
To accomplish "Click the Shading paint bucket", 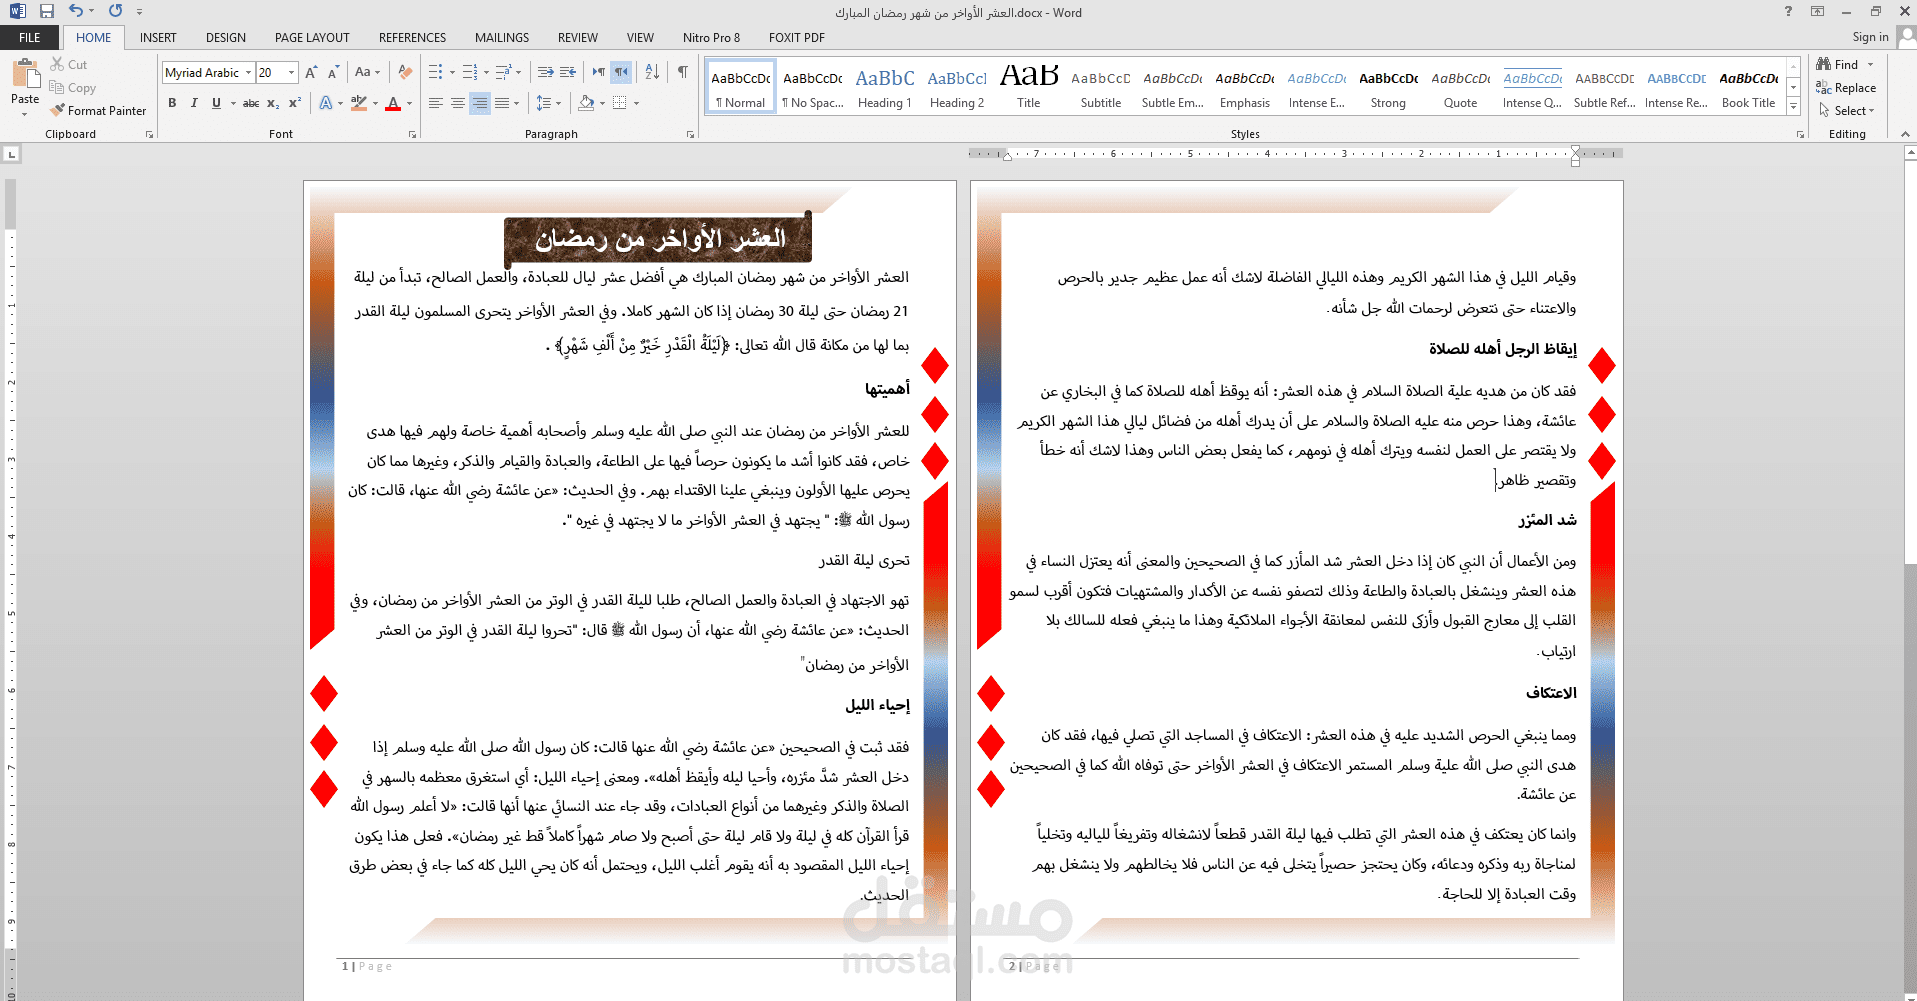I will pyautogui.click(x=586, y=103).
